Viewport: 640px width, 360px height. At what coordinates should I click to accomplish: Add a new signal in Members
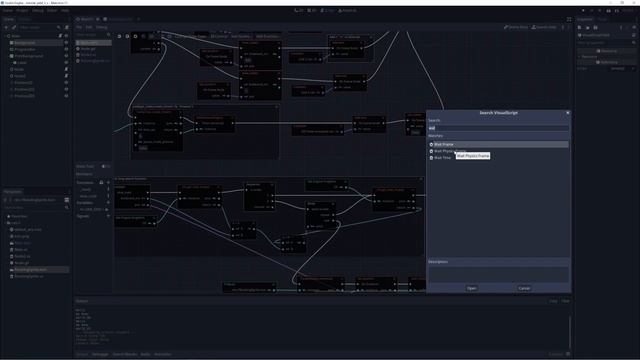point(108,216)
